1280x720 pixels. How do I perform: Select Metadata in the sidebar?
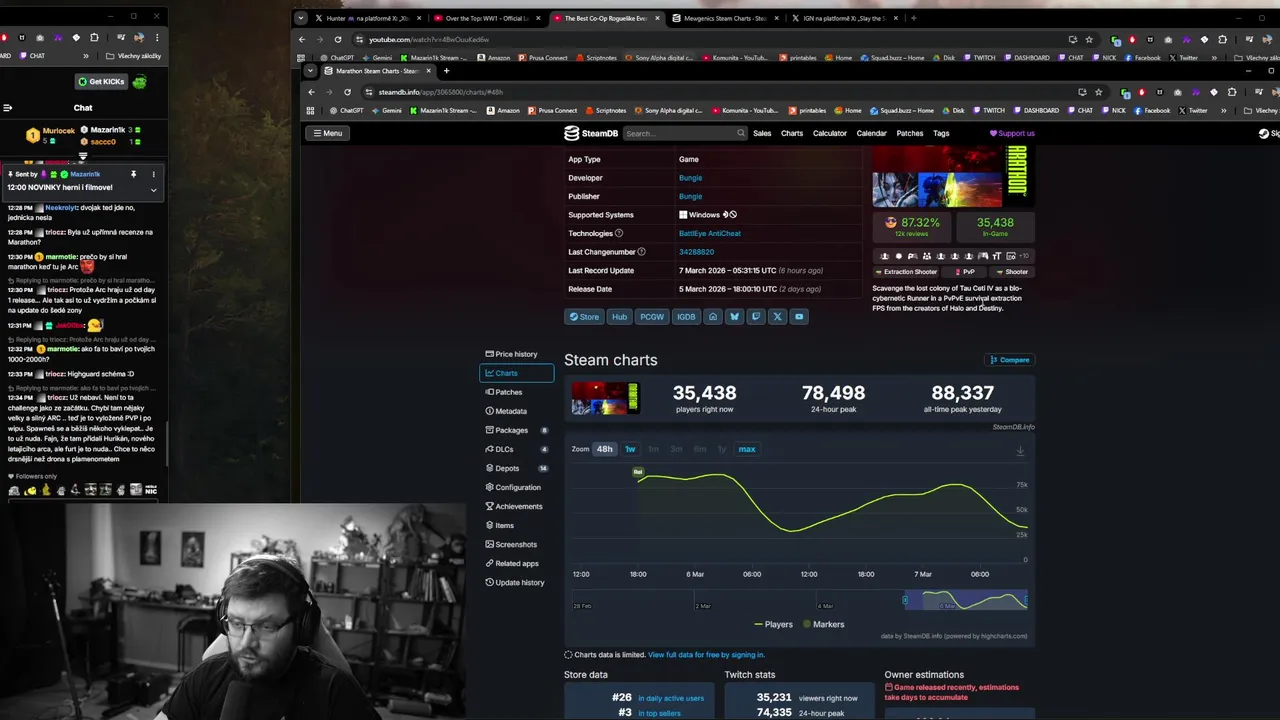coord(516,411)
